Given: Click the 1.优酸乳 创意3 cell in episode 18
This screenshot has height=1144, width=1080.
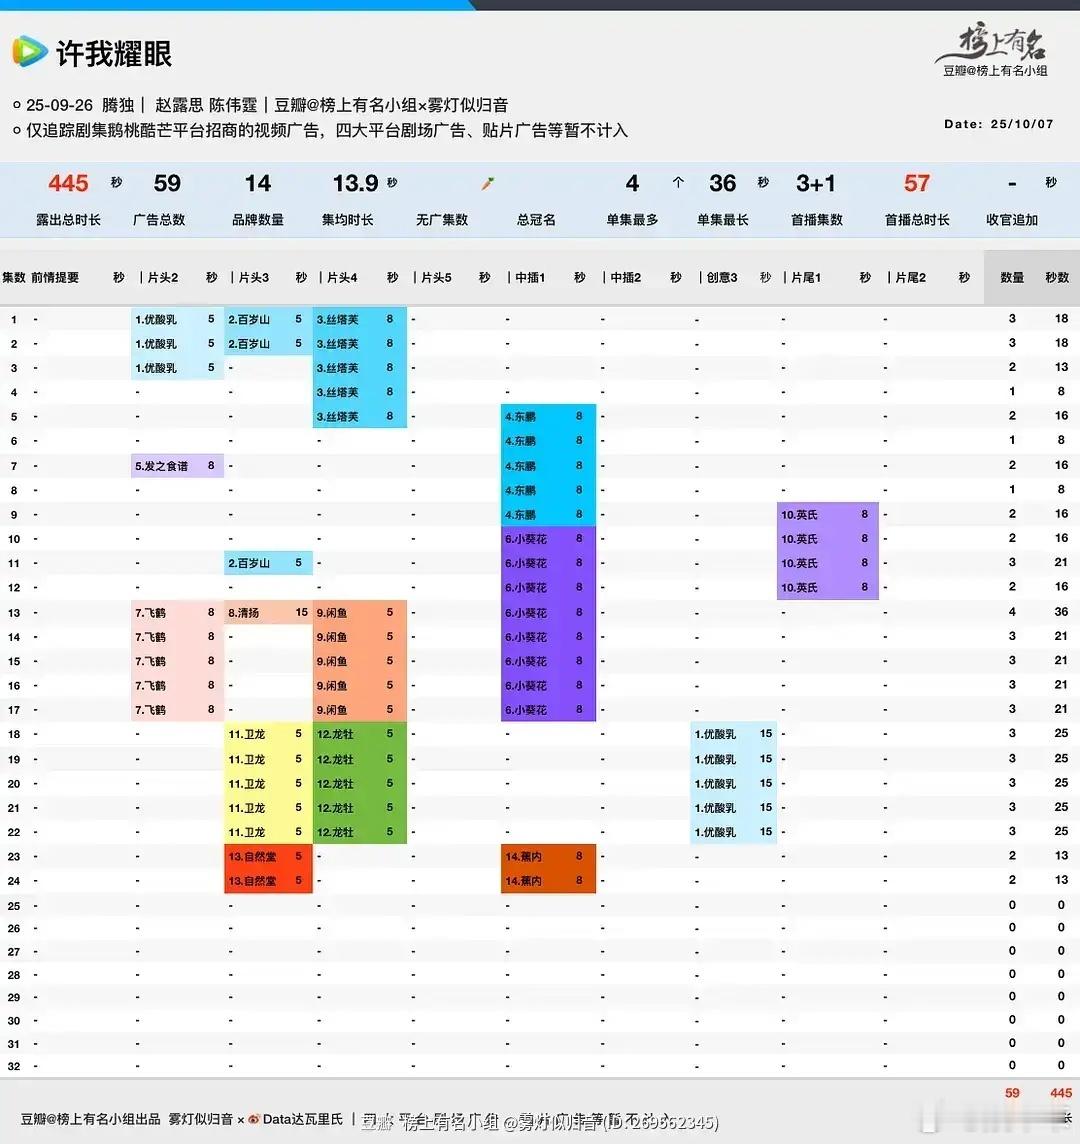Looking at the screenshot, I should click(x=733, y=734).
